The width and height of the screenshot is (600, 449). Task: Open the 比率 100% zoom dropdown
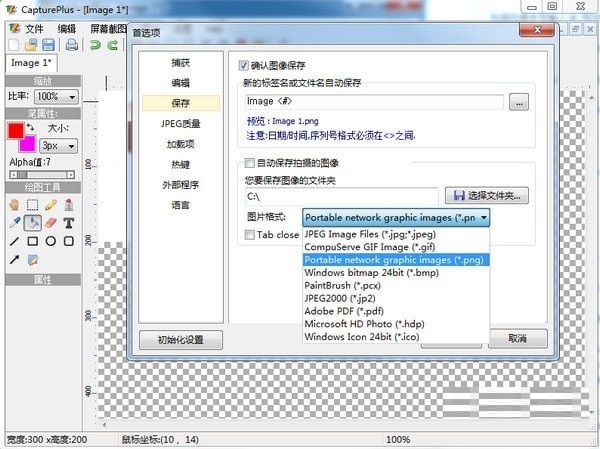coord(57,96)
